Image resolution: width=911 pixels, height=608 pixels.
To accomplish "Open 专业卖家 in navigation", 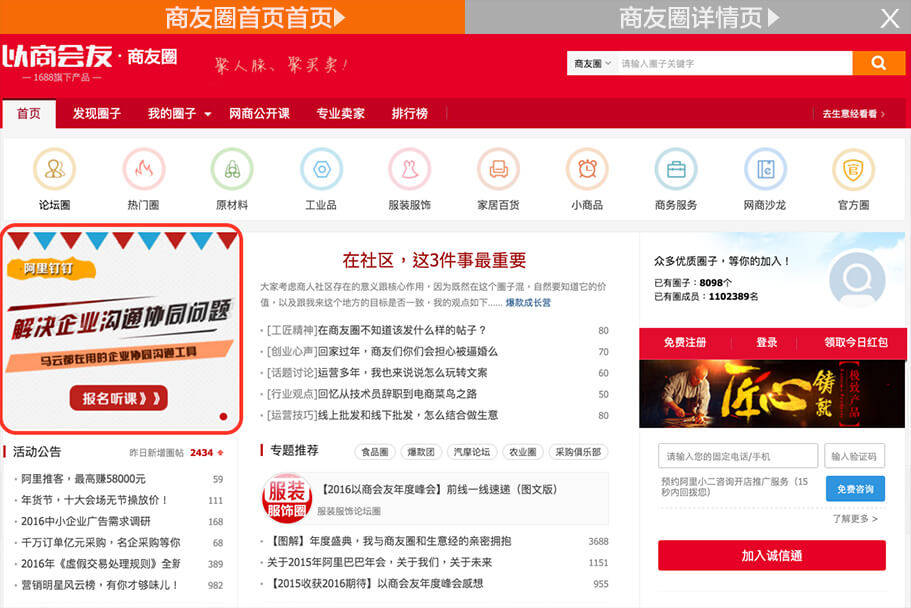I will click(340, 113).
